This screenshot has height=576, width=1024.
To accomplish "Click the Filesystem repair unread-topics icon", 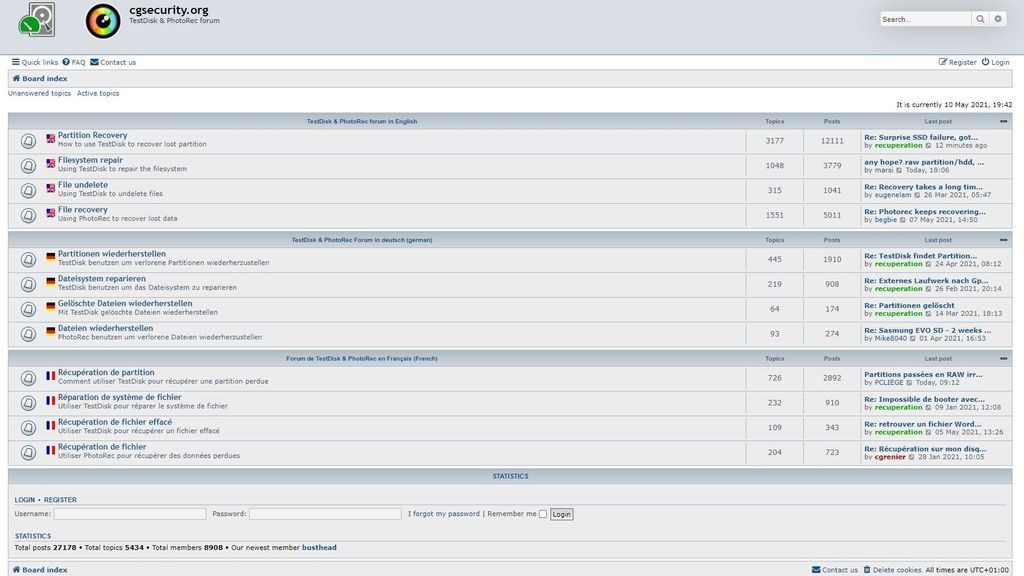I will pos(28,166).
